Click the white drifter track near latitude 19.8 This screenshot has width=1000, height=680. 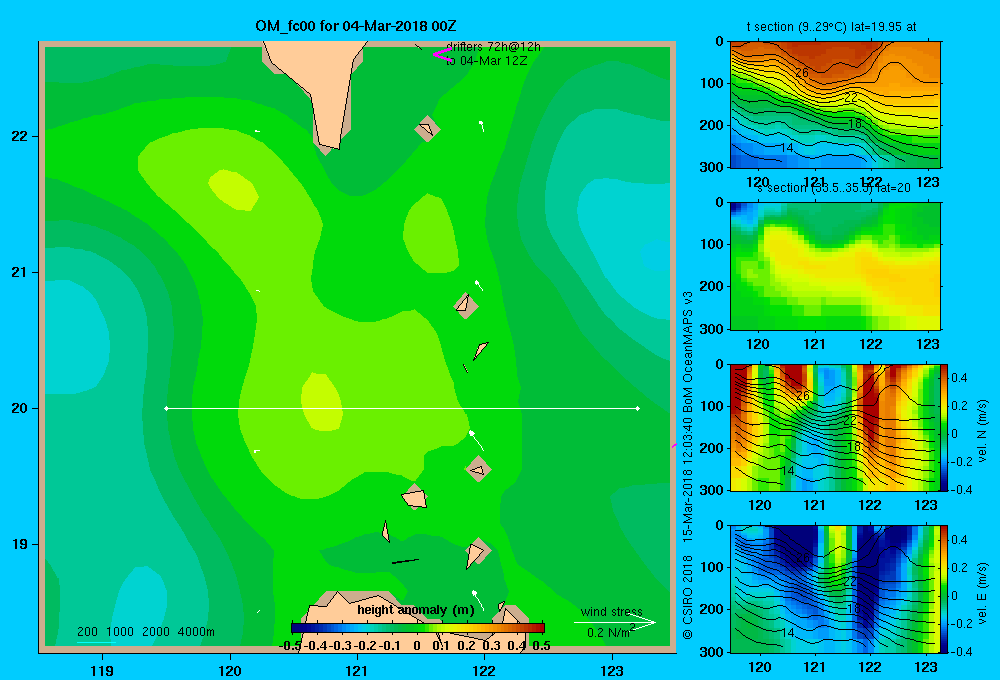(476, 440)
